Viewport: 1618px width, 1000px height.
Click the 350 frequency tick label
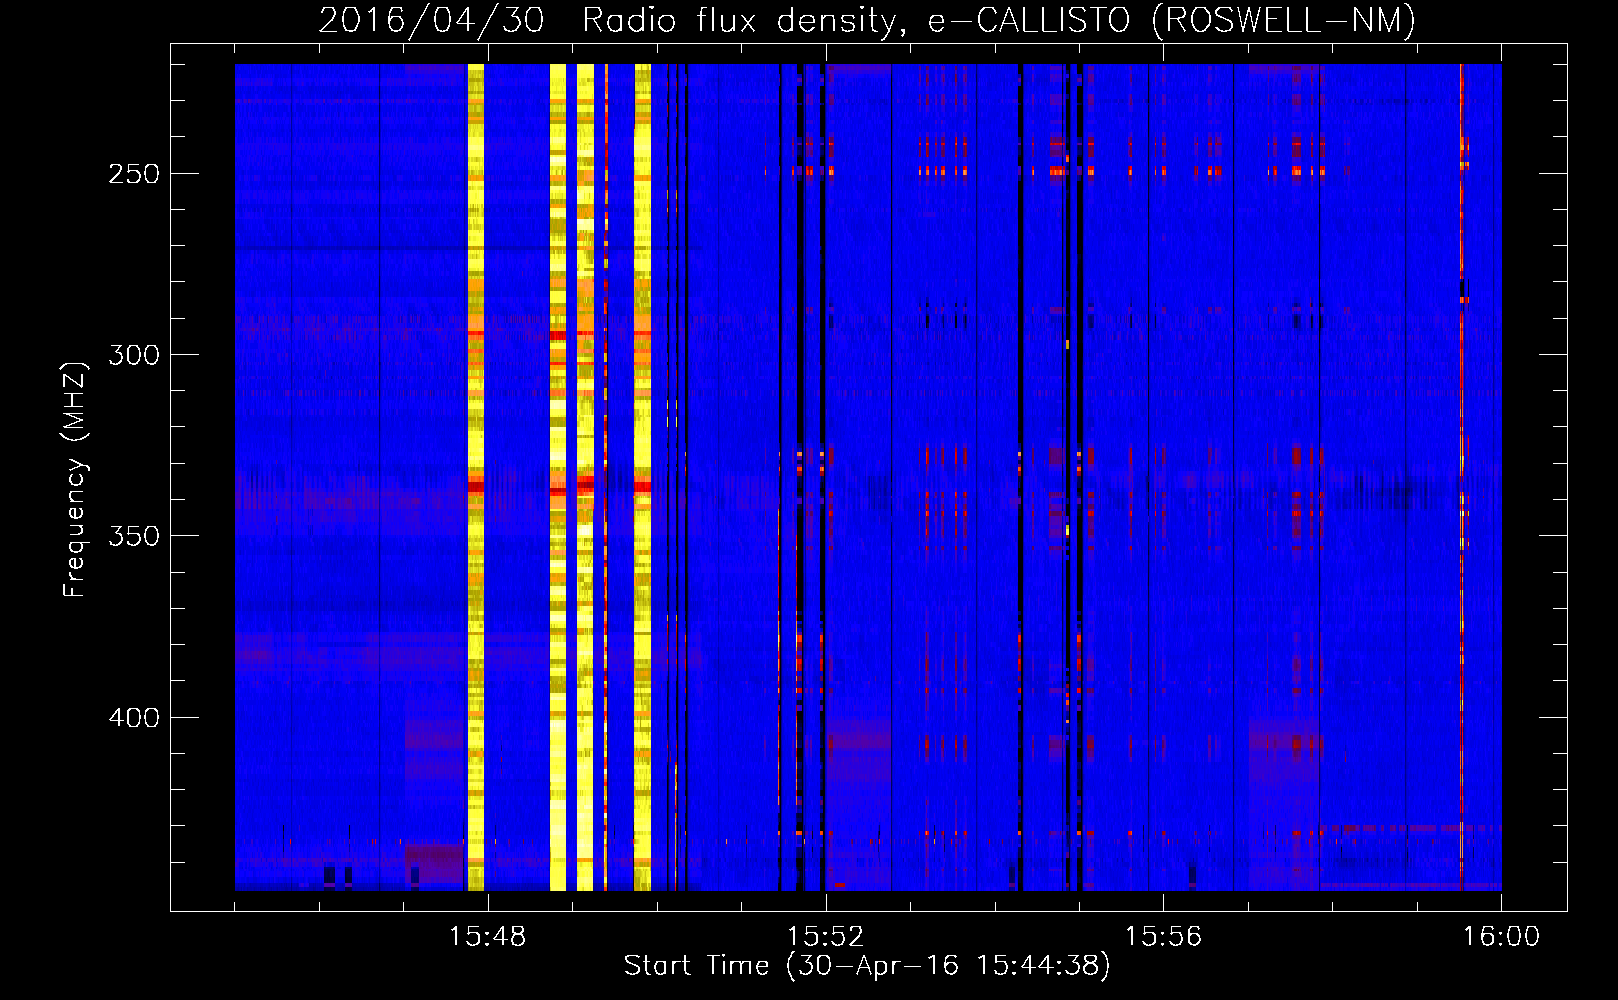[x=134, y=536]
